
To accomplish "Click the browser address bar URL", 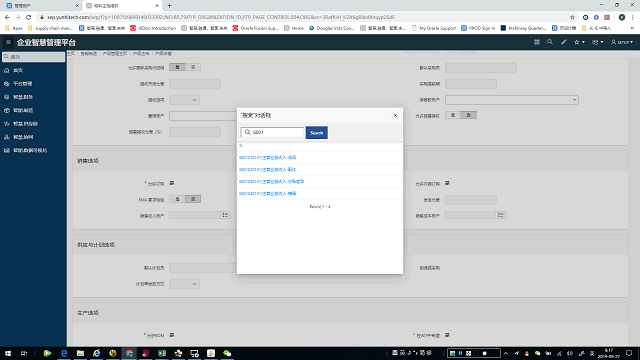I will pos(220,17).
